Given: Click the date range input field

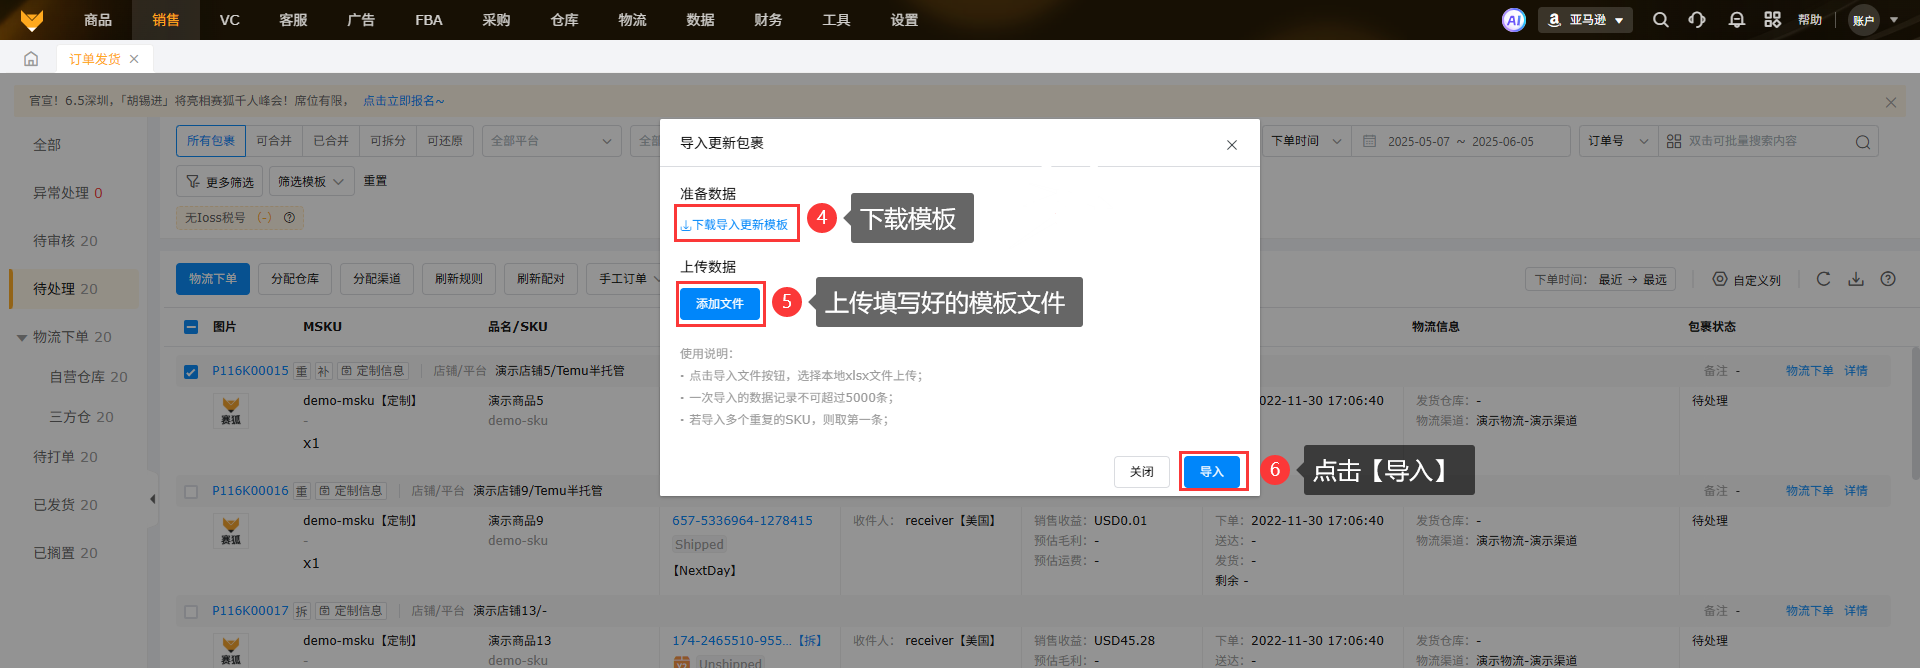Looking at the screenshot, I should 1461,141.
